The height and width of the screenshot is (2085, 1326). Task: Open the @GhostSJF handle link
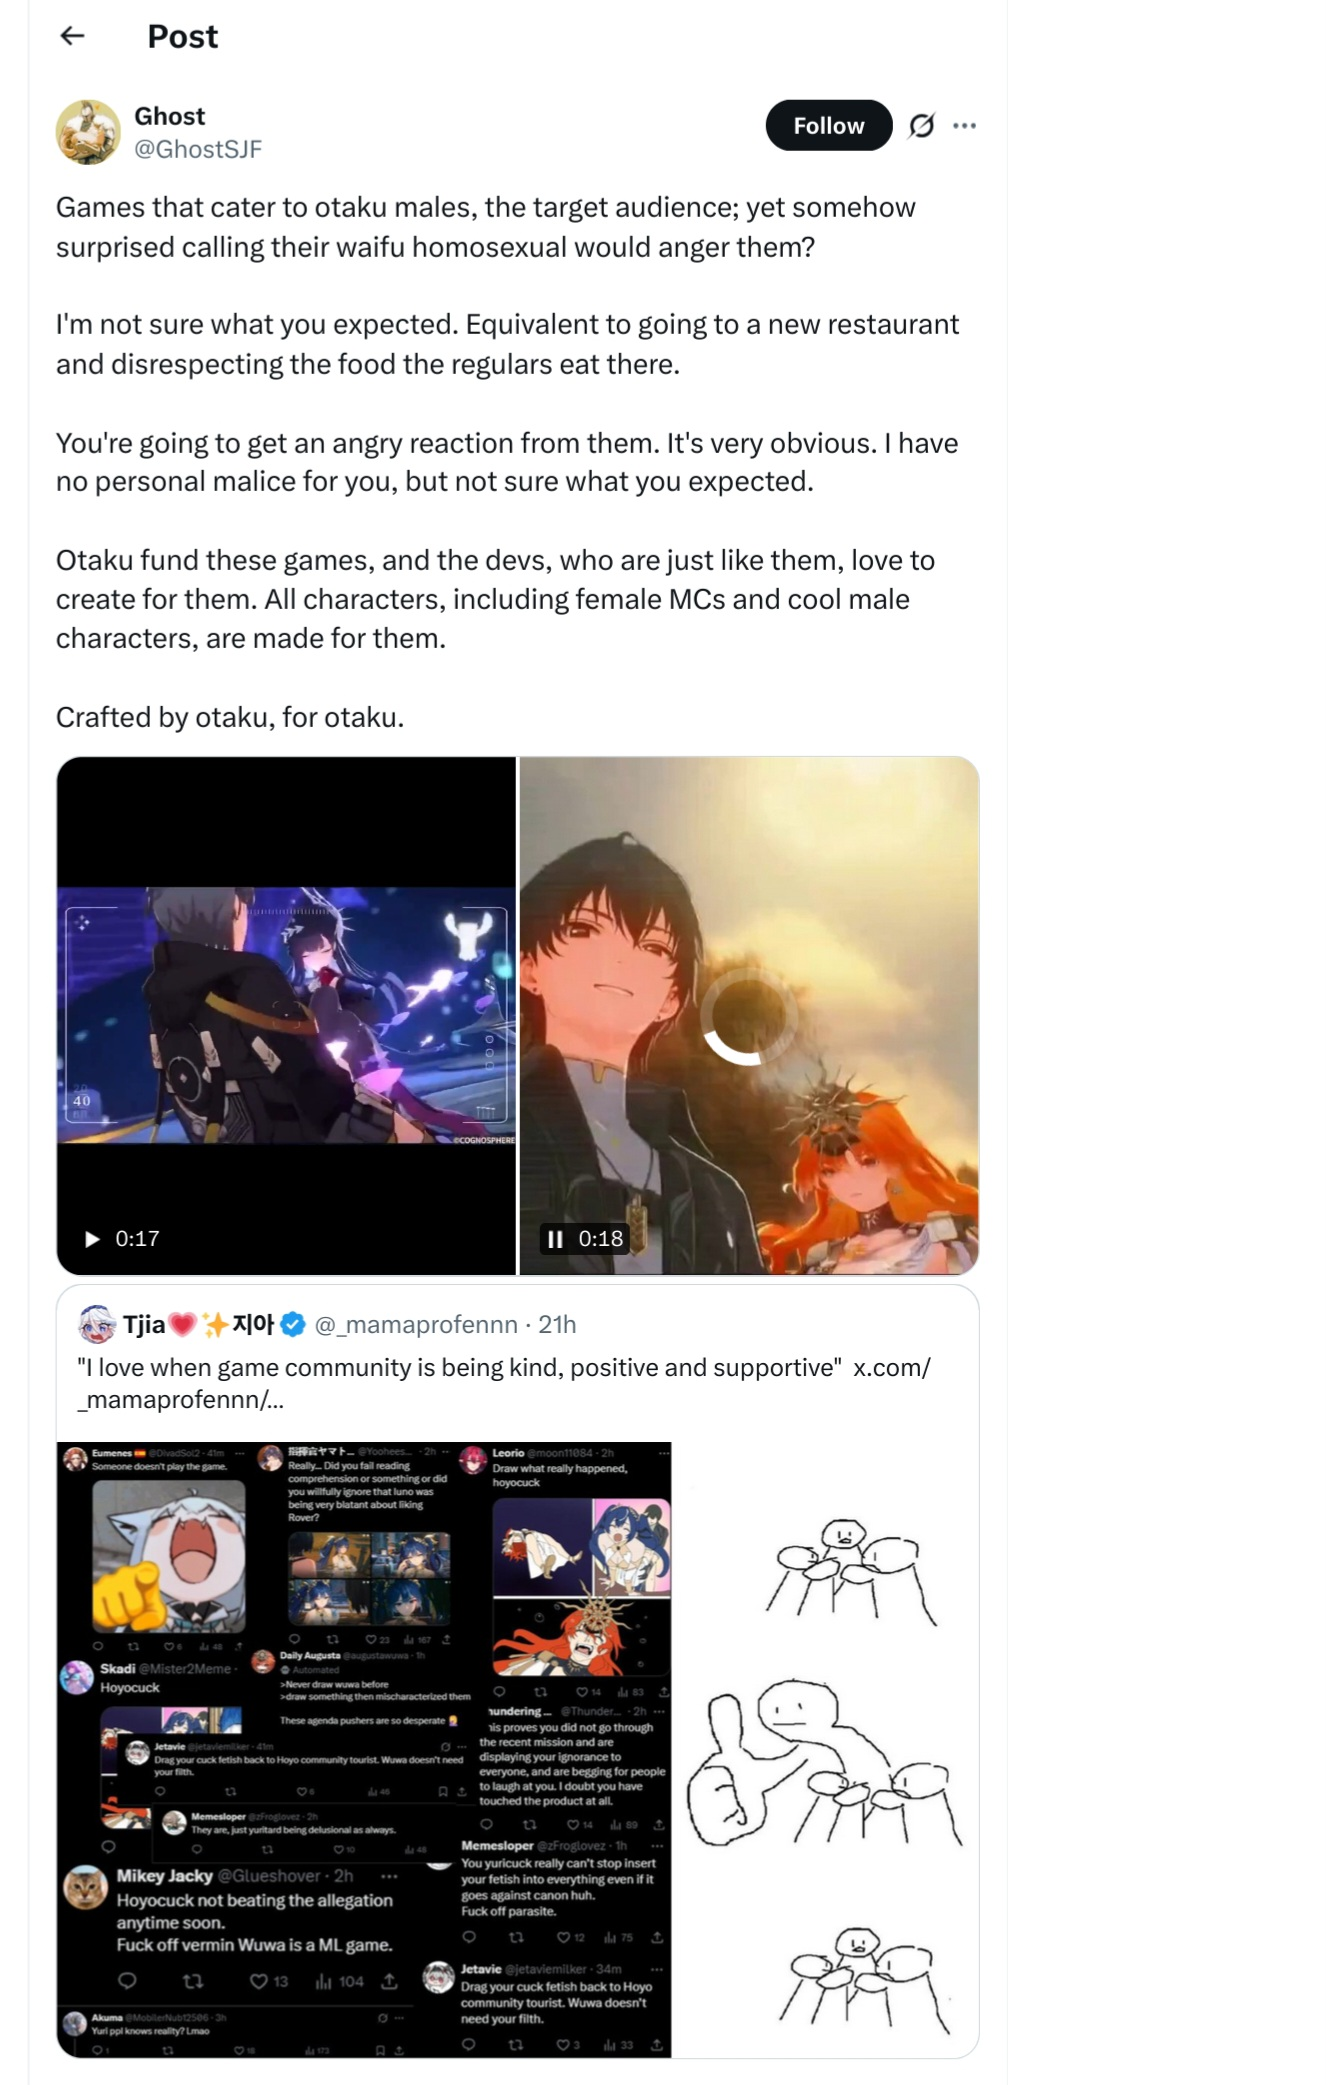198,149
